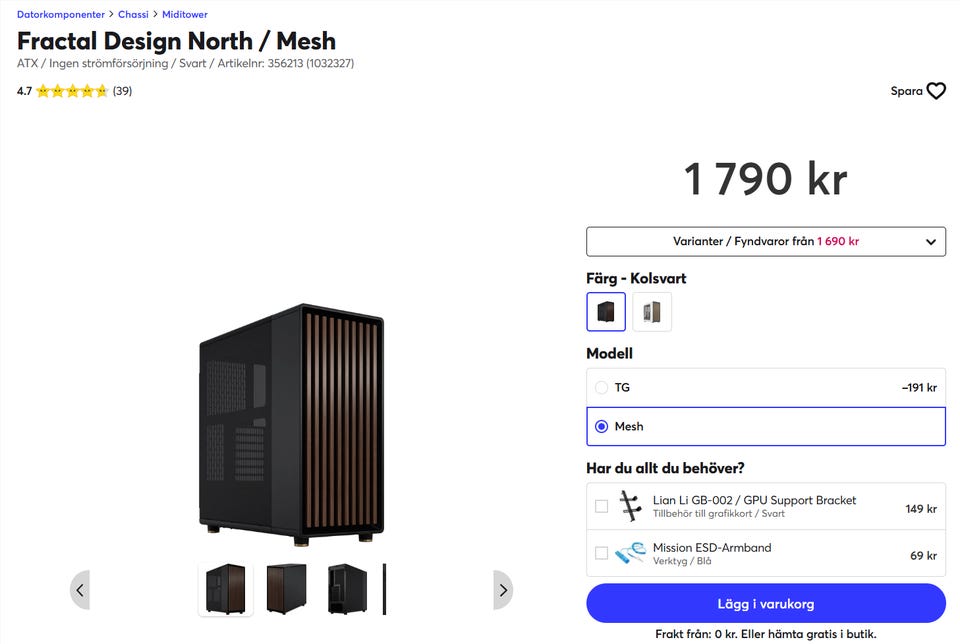Choose the Kolsvart black color swatch
Screen dimensions: 960x644
click(x=606, y=312)
